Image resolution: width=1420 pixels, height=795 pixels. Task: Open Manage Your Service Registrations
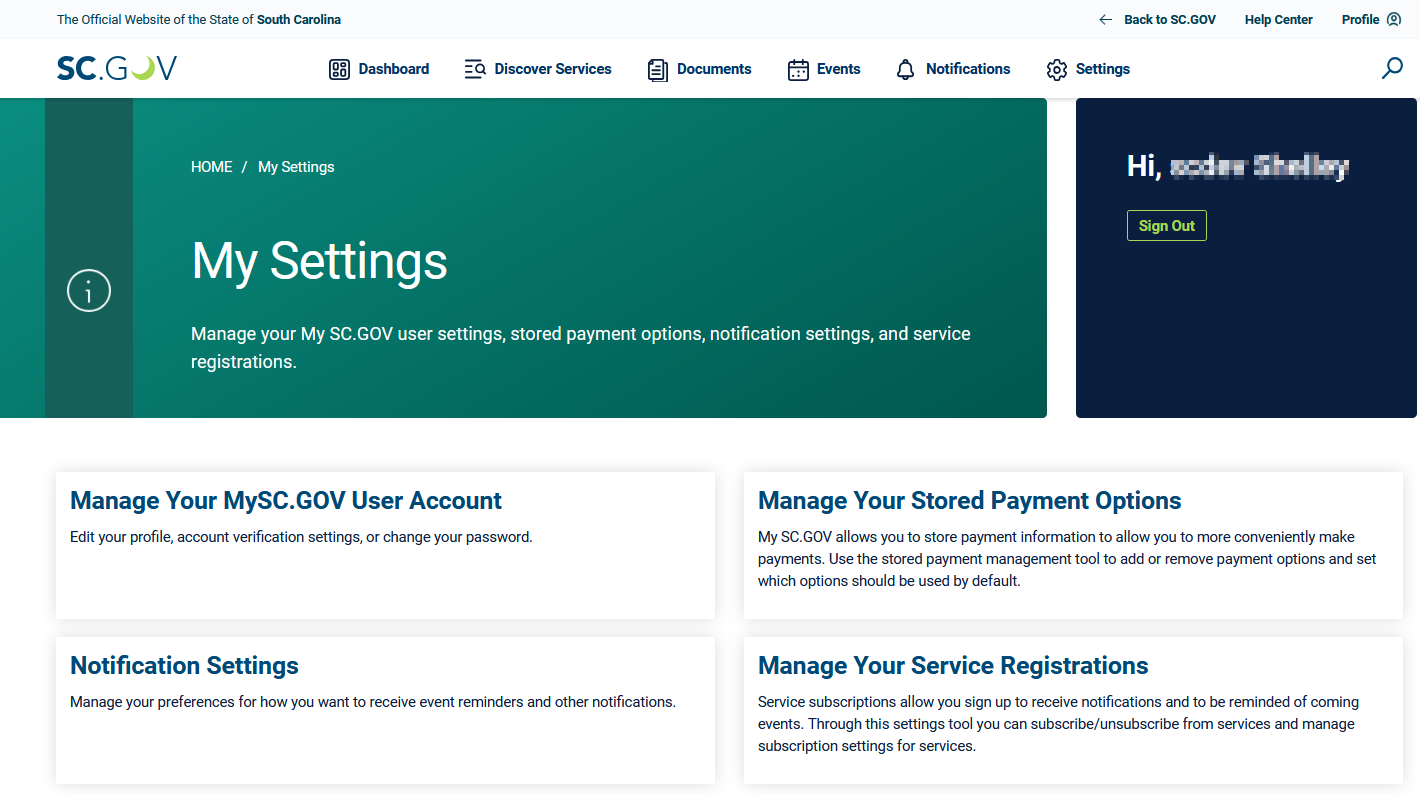click(953, 665)
